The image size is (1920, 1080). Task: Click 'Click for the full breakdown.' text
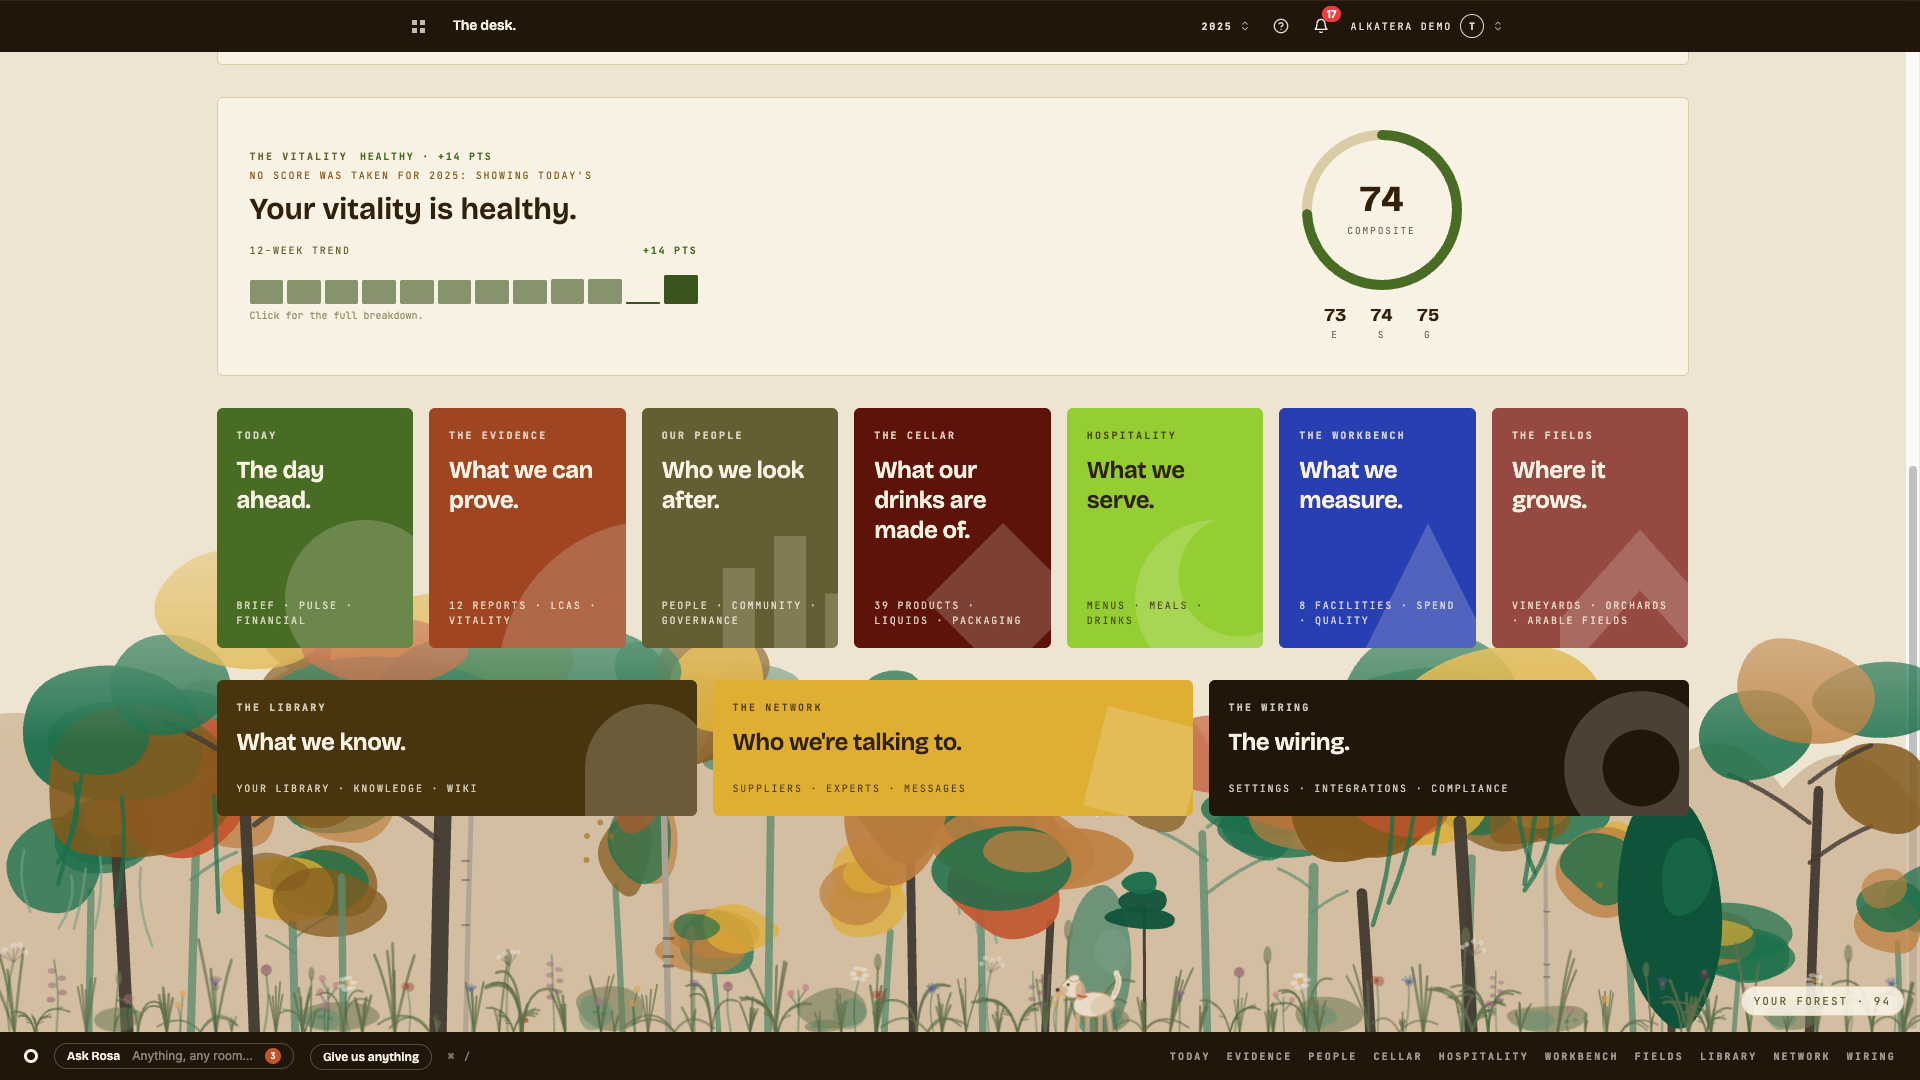(x=336, y=316)
